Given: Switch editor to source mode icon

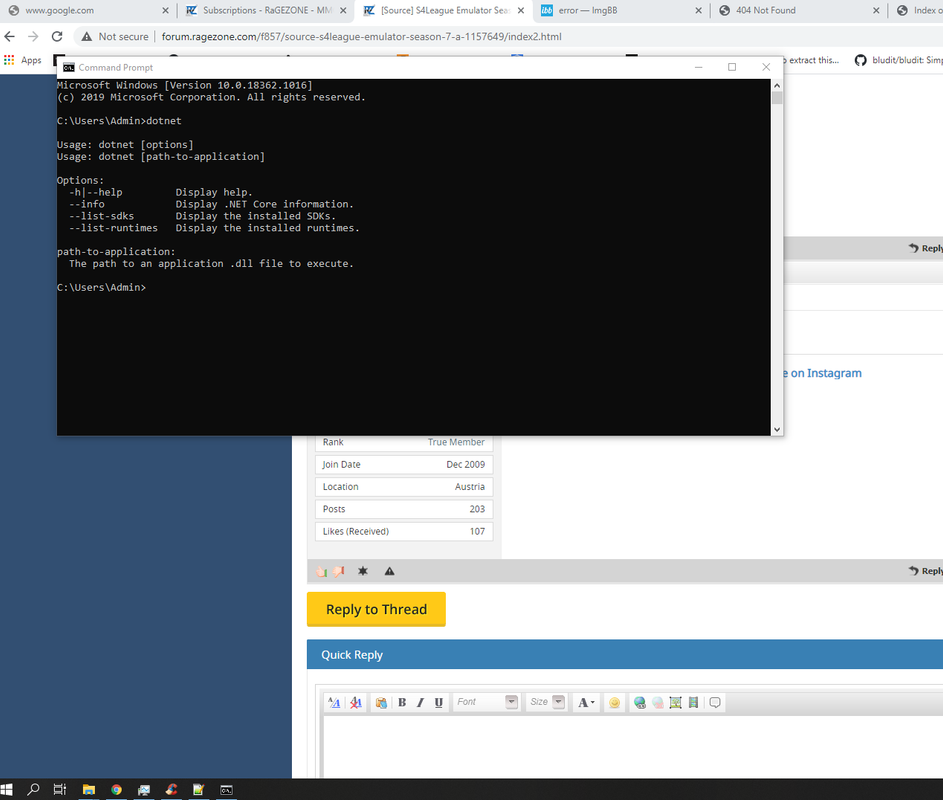Looking at the screenshot, I should (x=334, y=702).
